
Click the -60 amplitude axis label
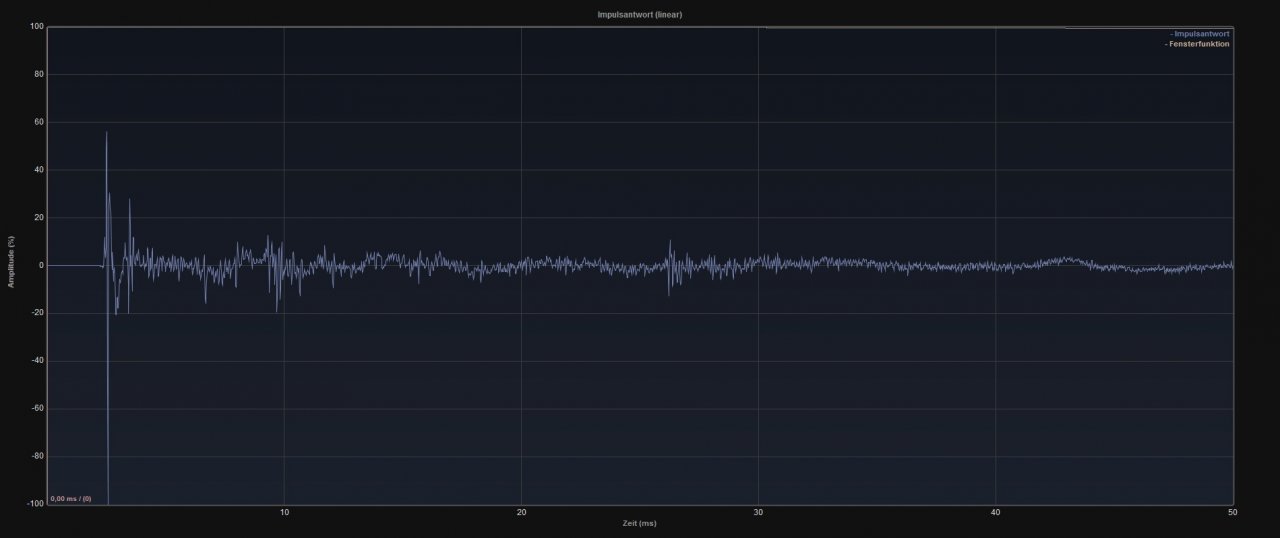tap(38, 409)
